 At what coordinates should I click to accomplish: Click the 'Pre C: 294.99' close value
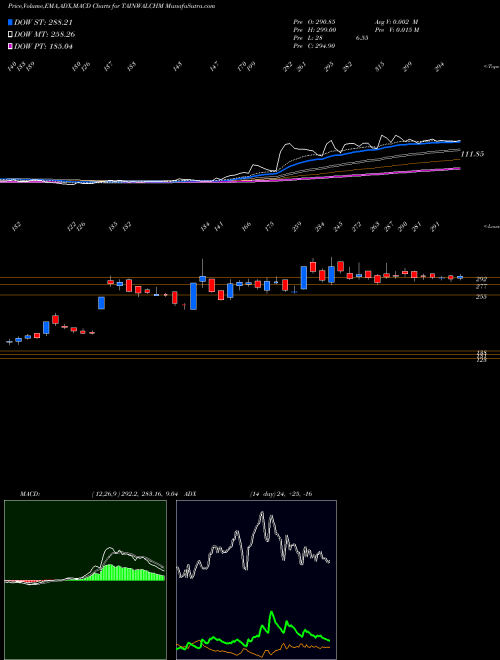point(314,46)
